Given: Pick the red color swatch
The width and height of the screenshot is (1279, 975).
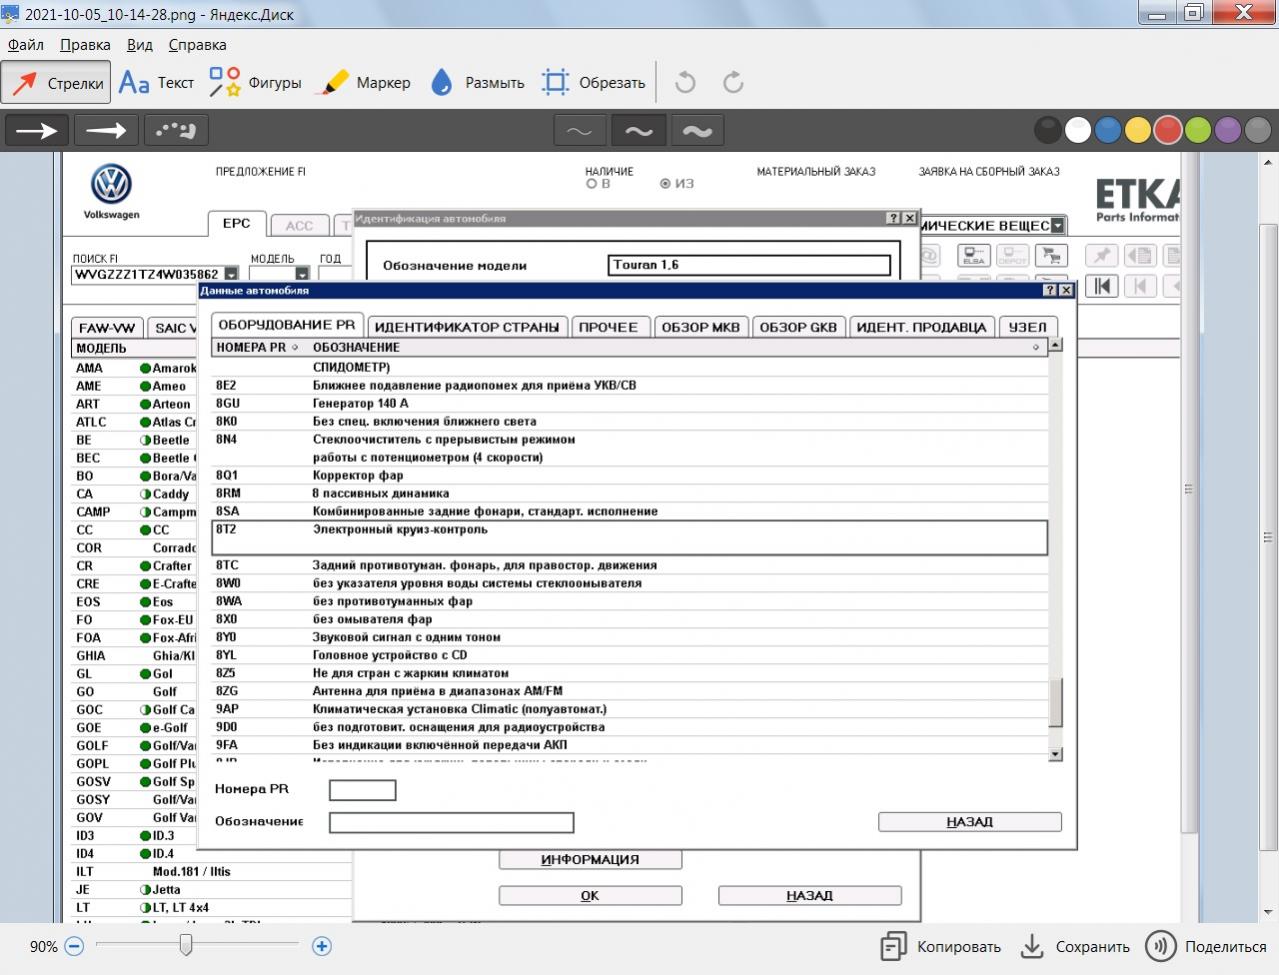Looking at the screenshot, I should point(1168,130).
